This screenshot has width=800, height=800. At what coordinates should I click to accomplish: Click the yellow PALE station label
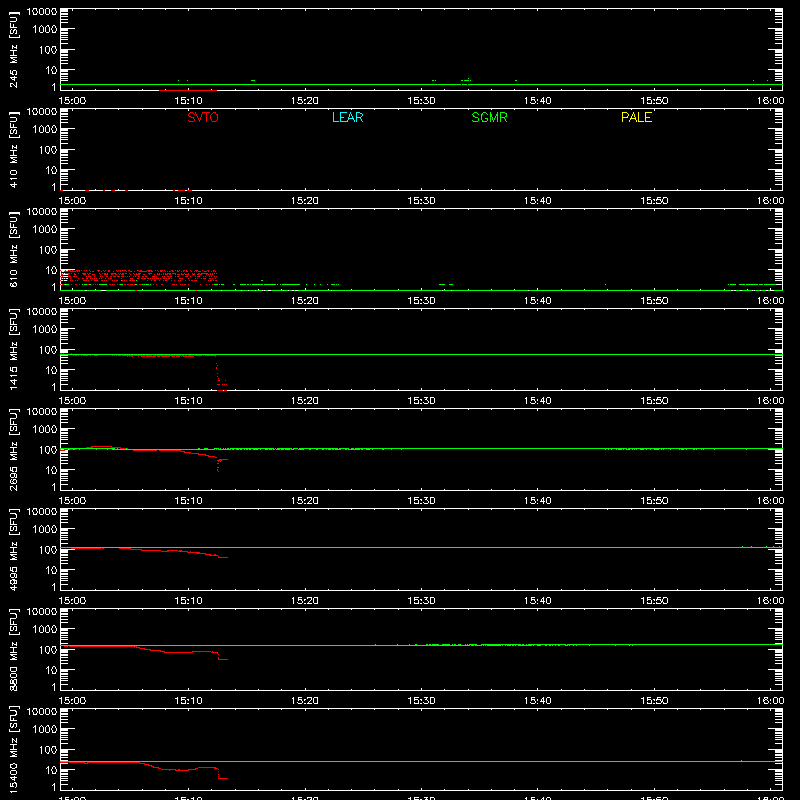tap(636, 117)
